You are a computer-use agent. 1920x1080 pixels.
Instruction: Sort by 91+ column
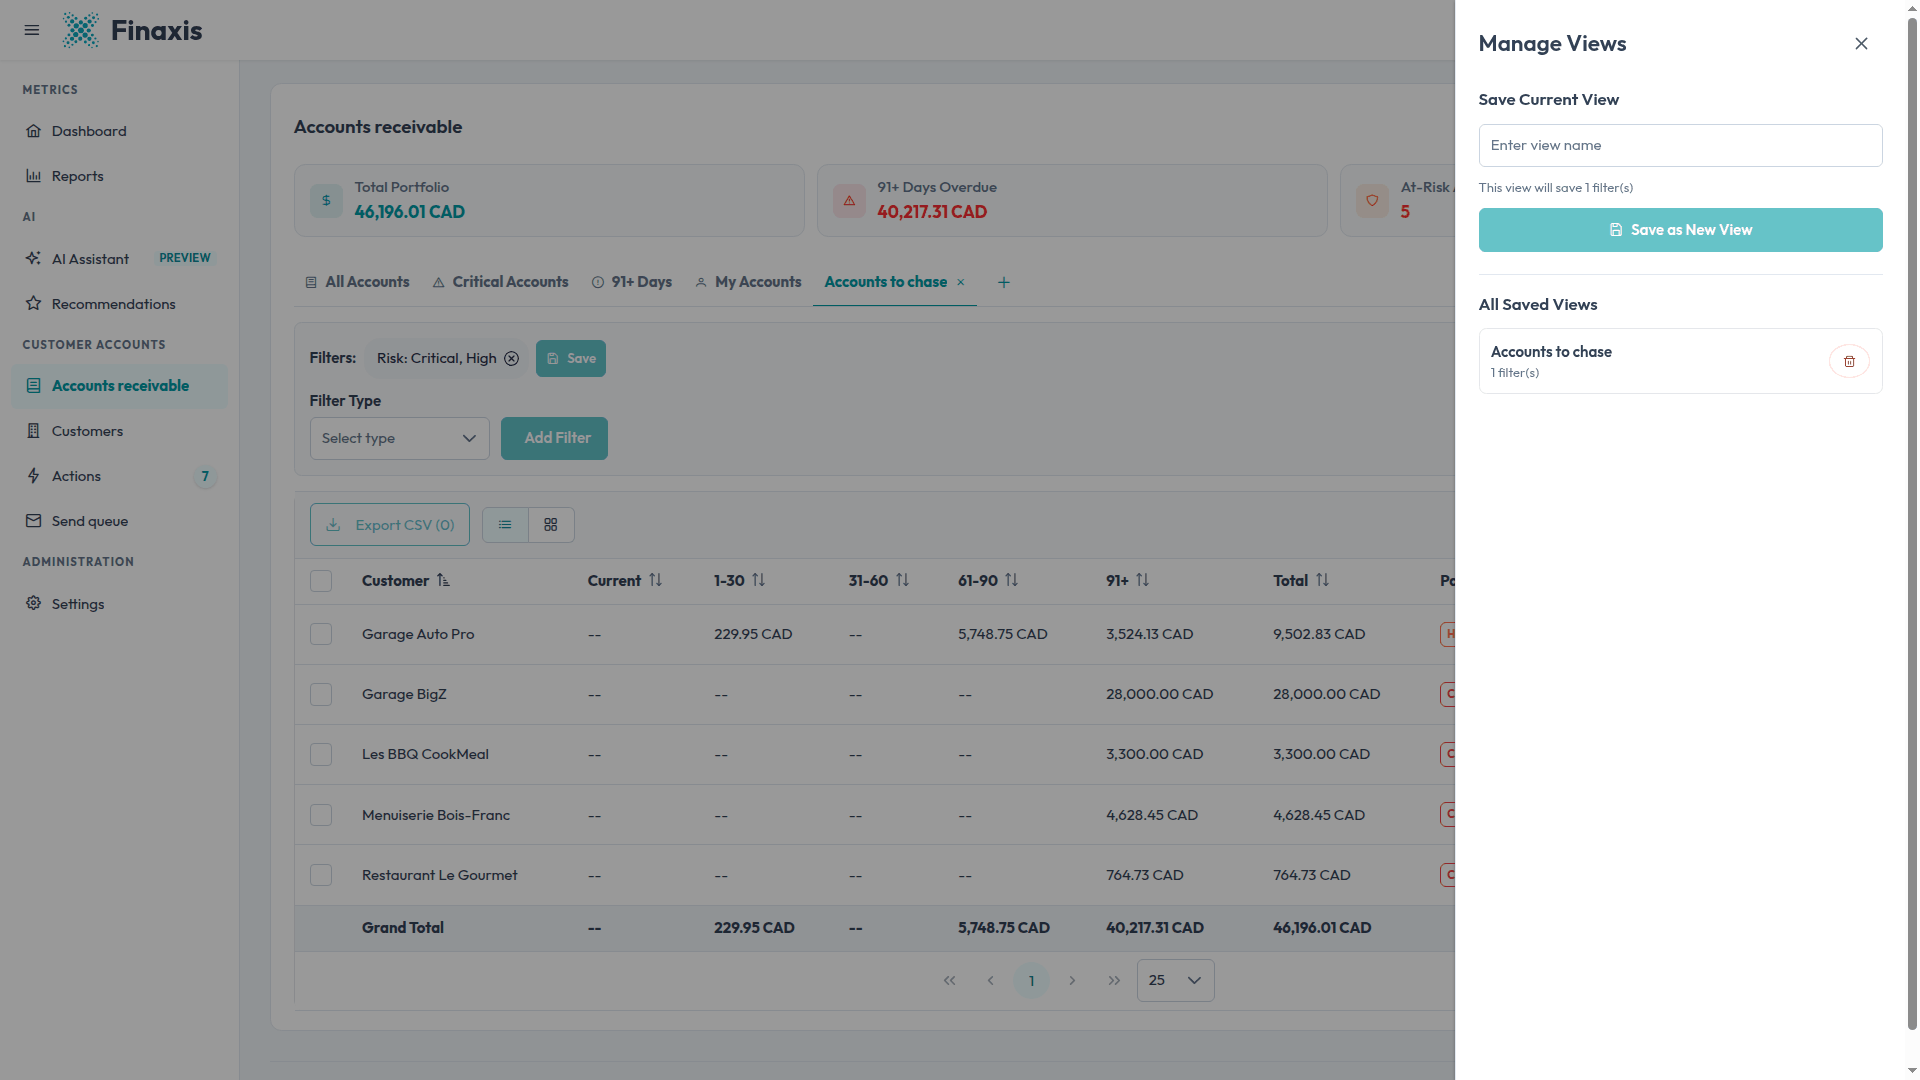pyautogui.click(x=1142, y=580)
